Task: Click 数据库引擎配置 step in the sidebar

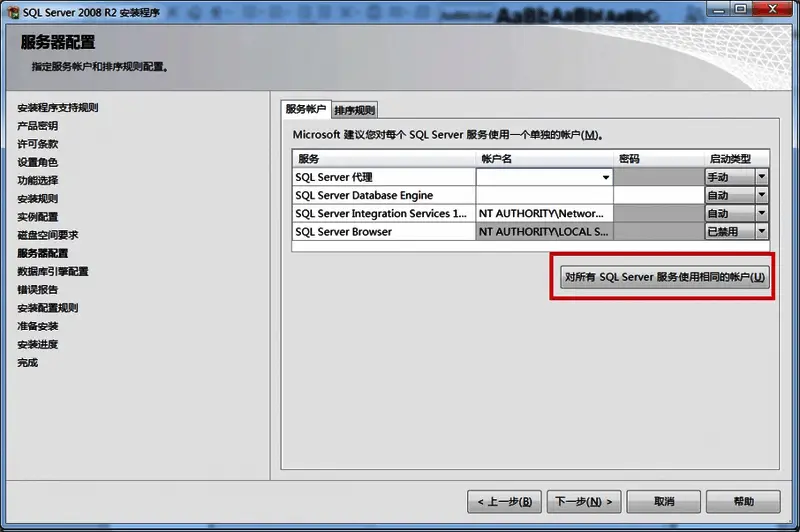Action: (x=53, y=271)
